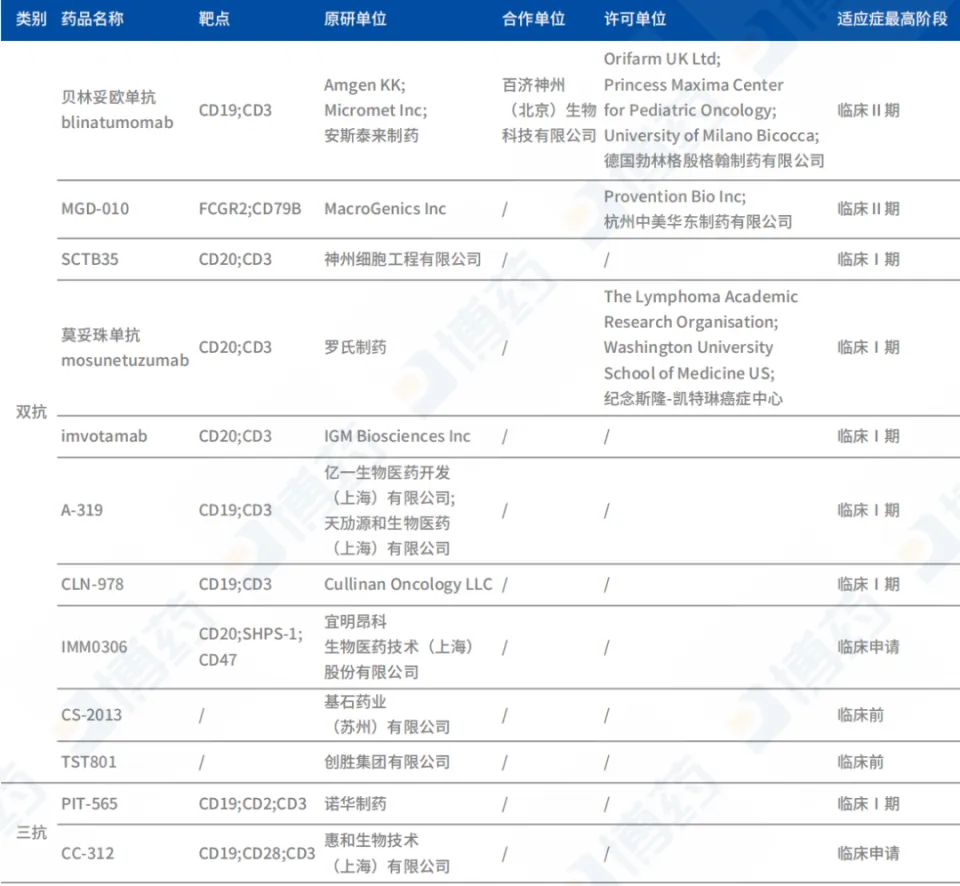Click 临床申请 stage in IMM0306 row
960x886 pixels.
coord(868,647)
